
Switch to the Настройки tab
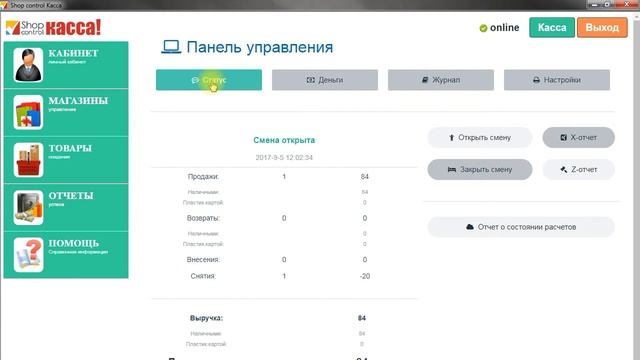pos(557,80)
